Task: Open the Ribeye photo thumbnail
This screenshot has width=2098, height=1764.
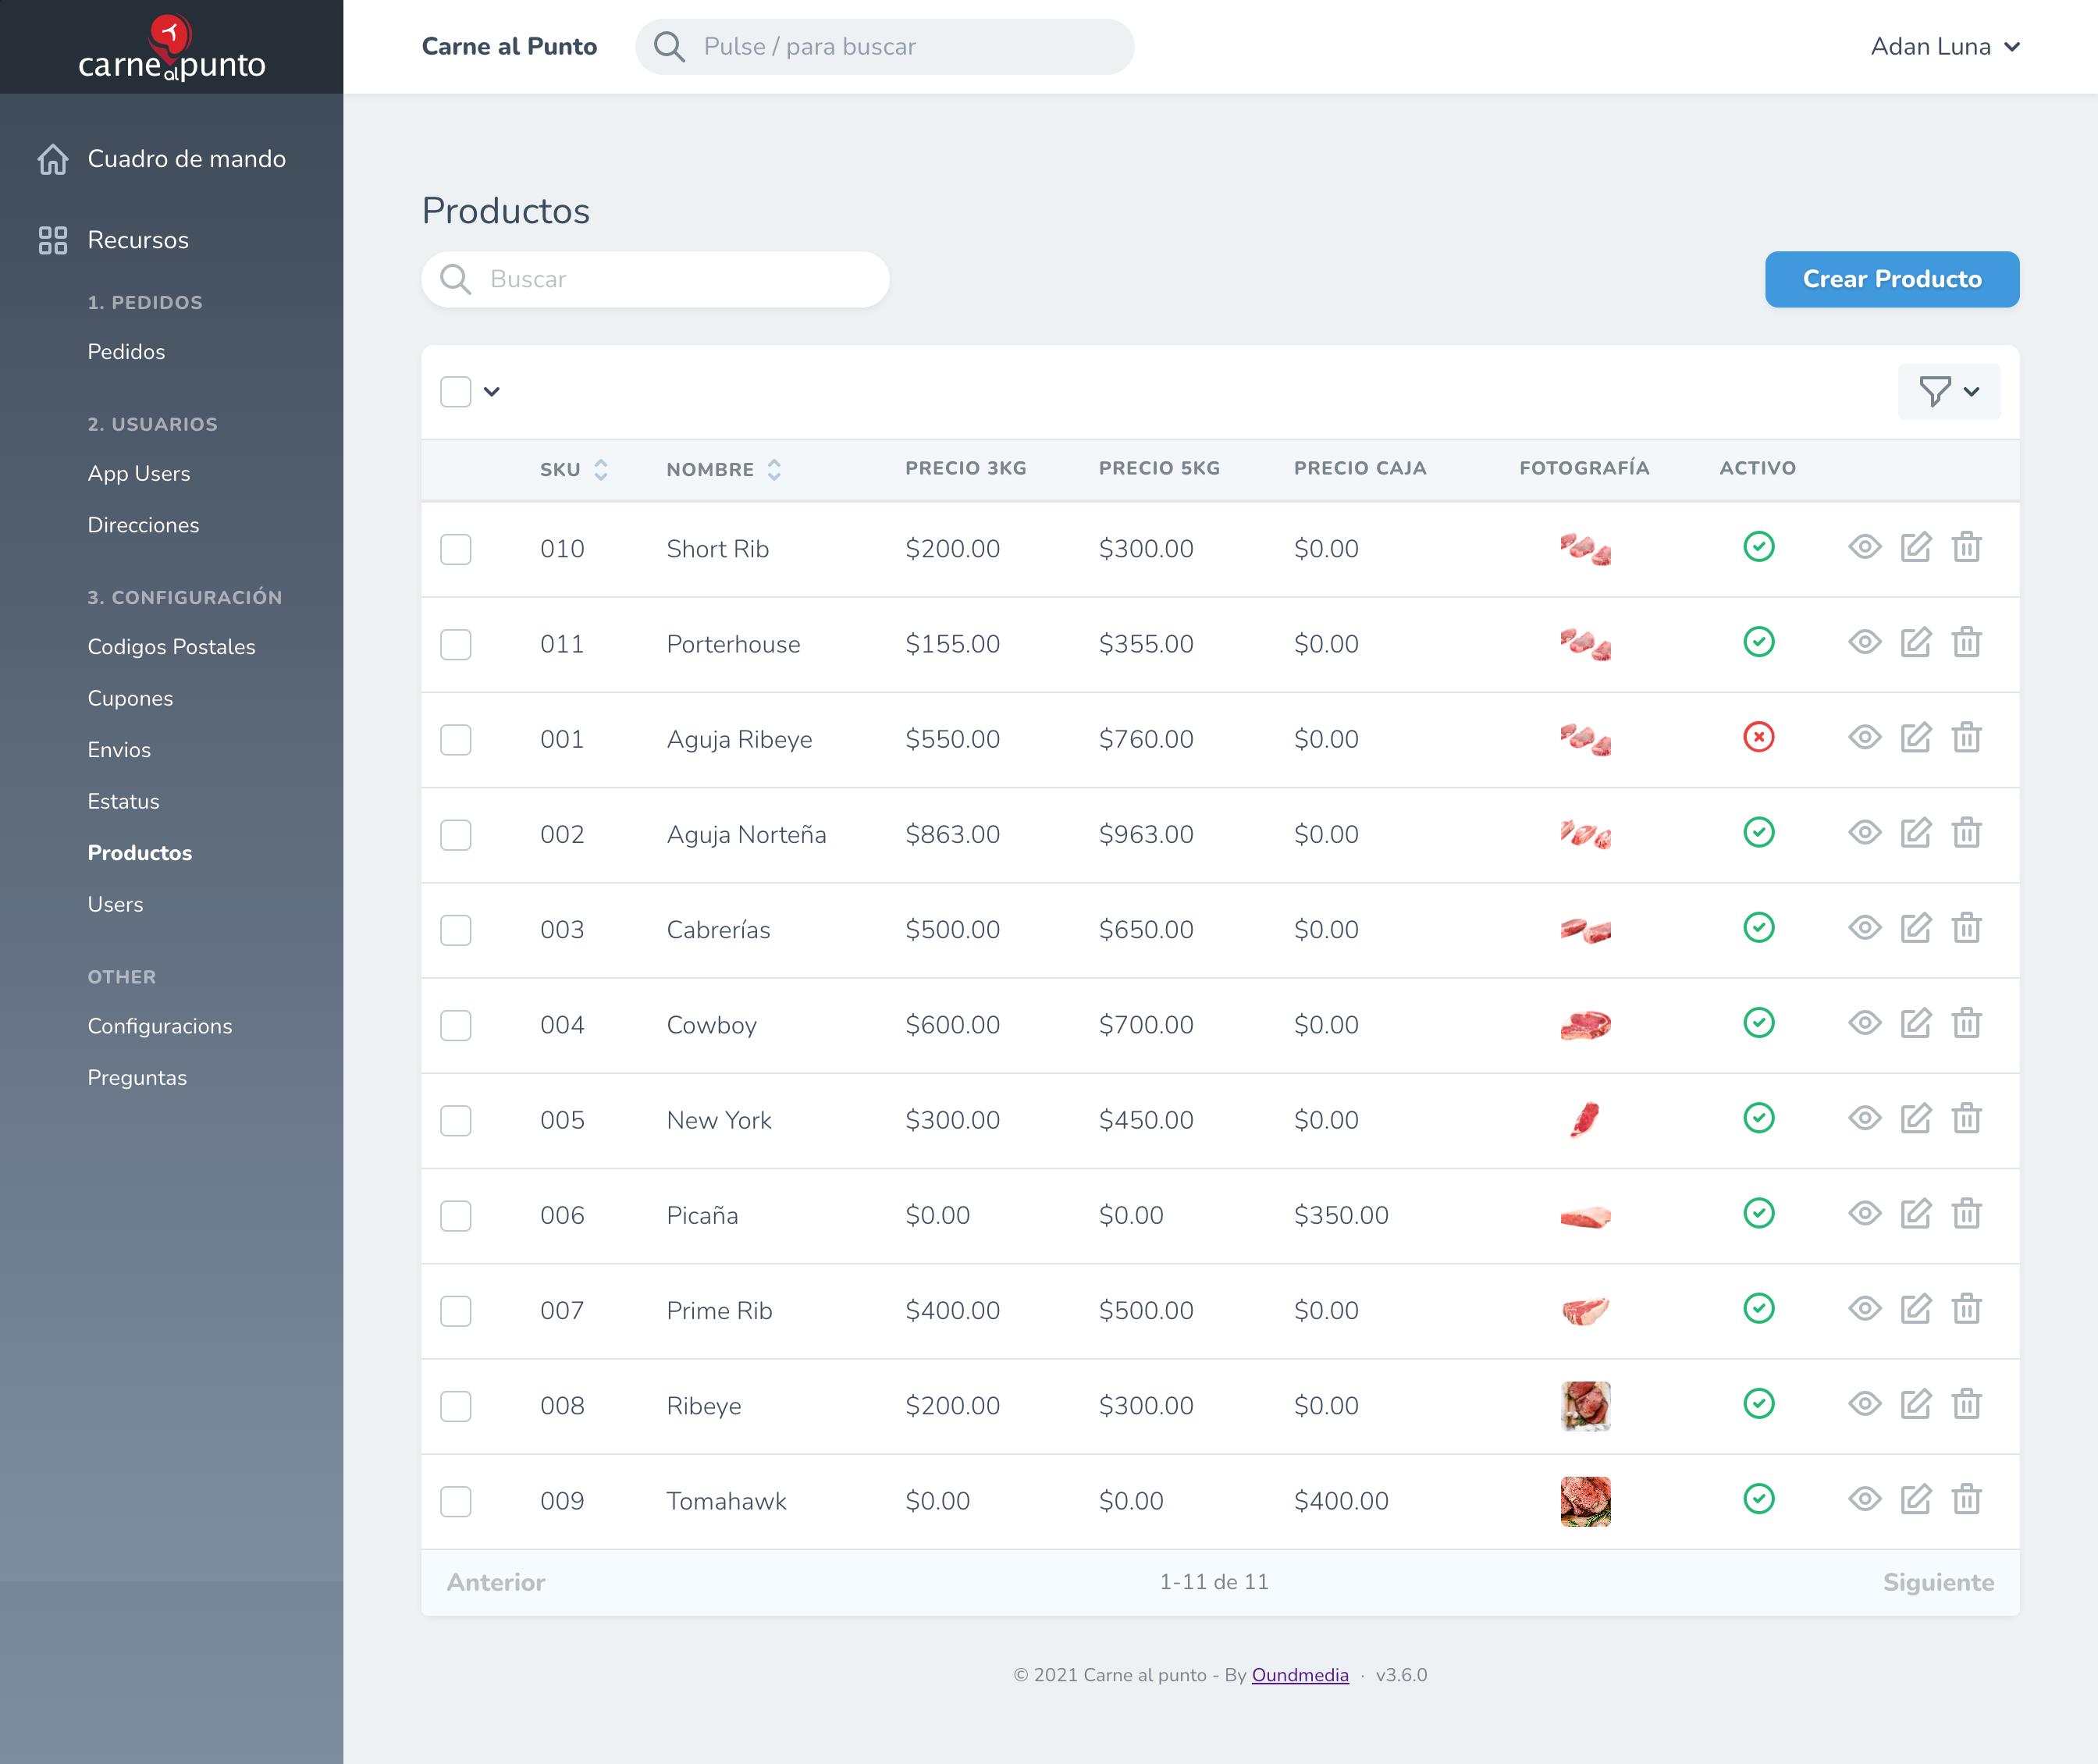Action: pos(1585,1406)
